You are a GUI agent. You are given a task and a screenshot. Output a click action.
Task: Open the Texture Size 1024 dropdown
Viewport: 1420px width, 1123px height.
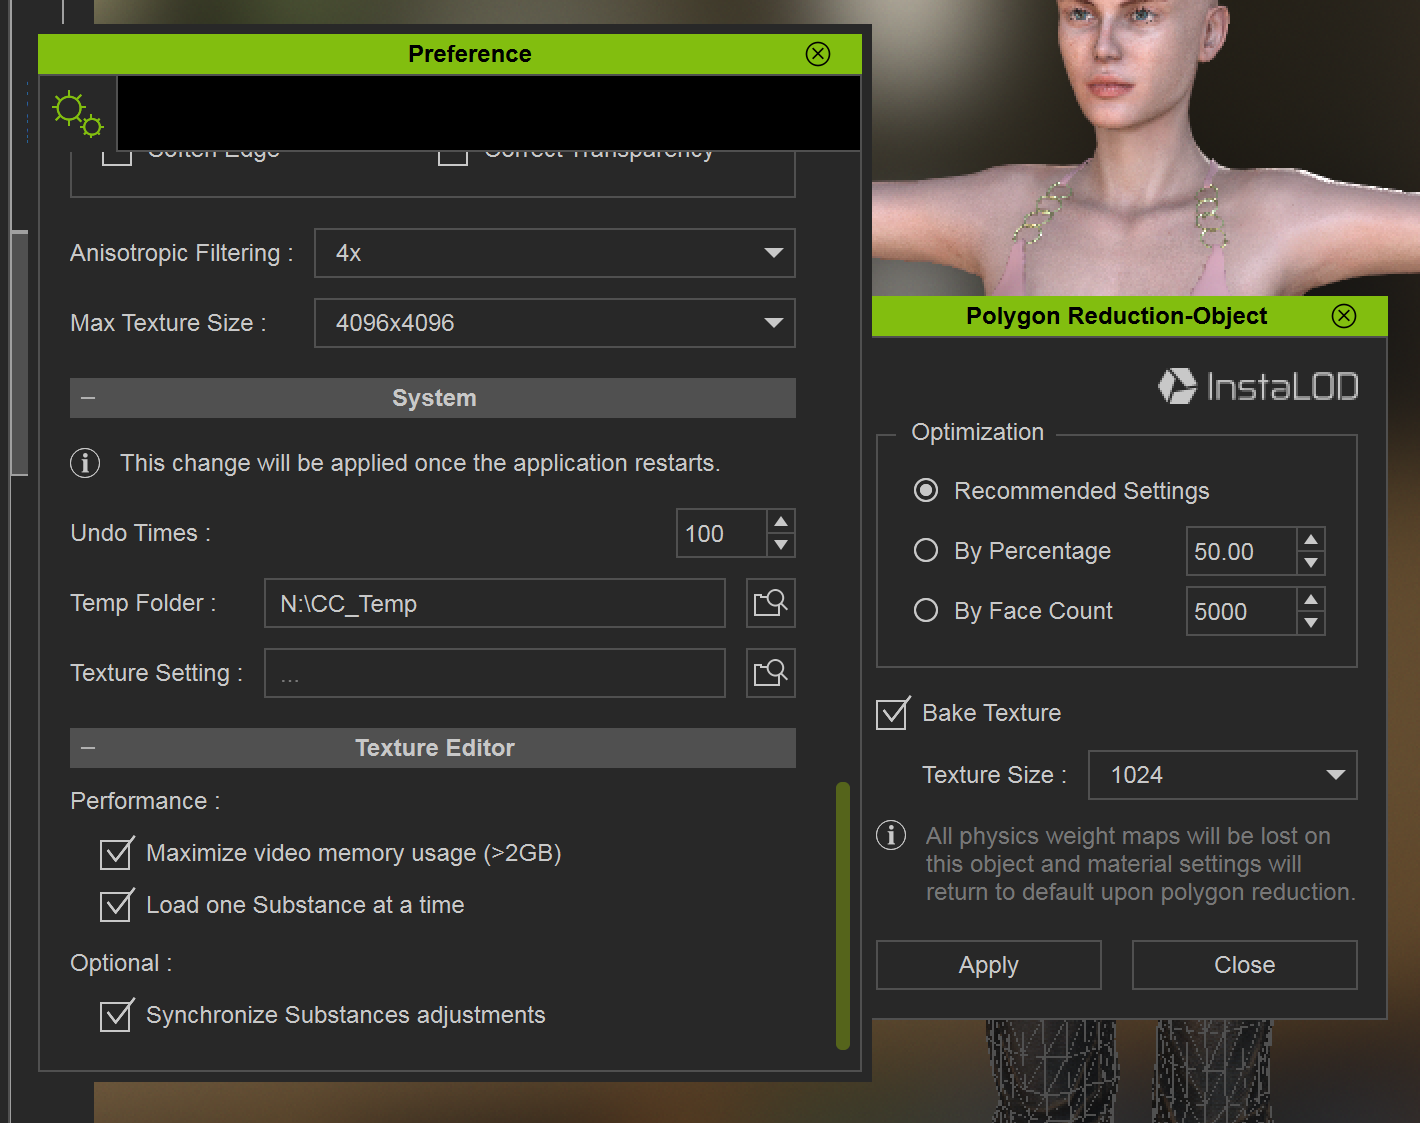1222,775
